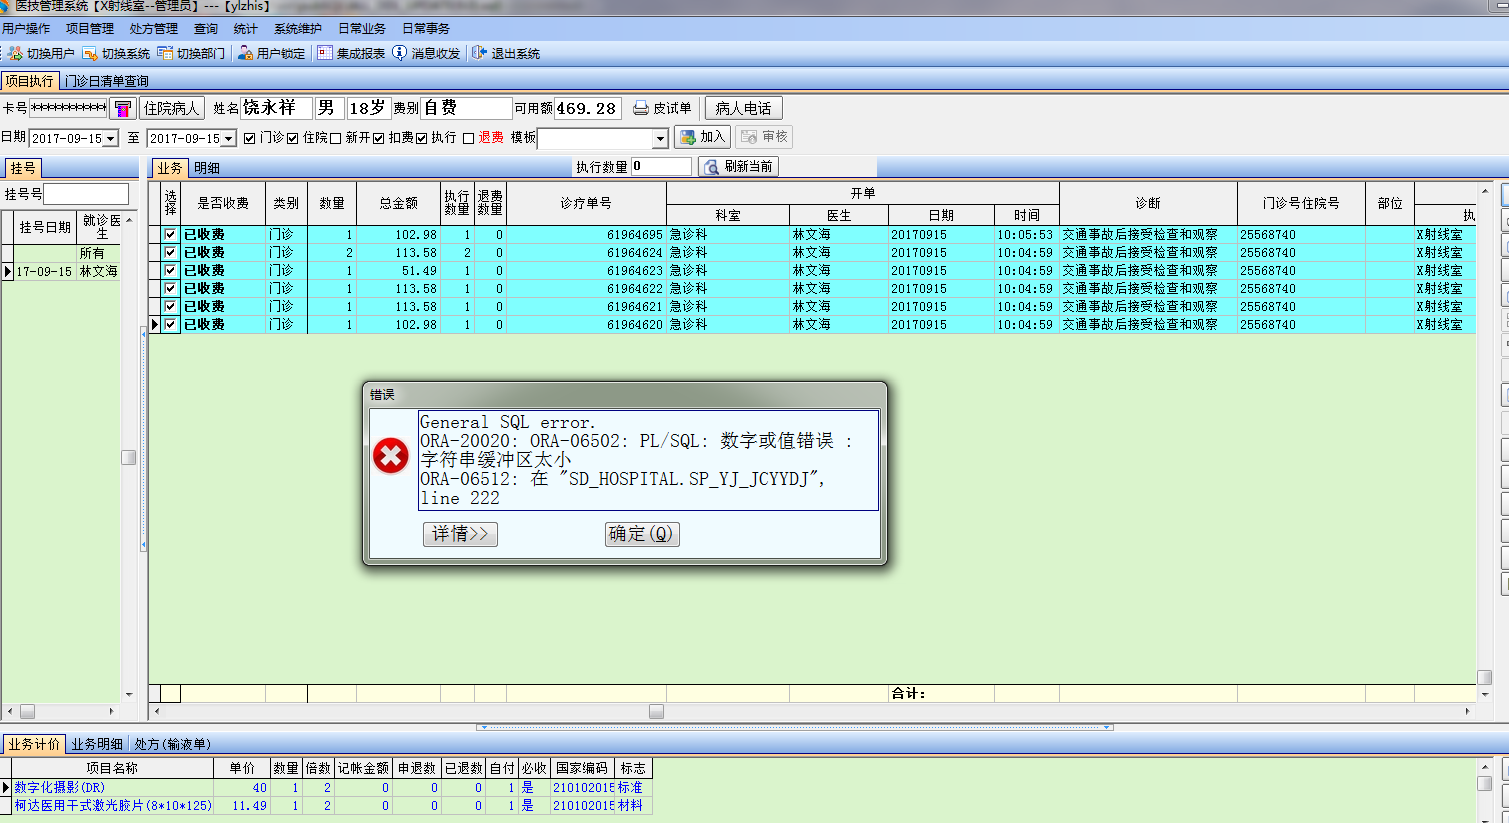The height and width of the screenshot is (823, 1509).
Task: Toggle the 执行 filter checkbox
Action: (x=422, y=138)
